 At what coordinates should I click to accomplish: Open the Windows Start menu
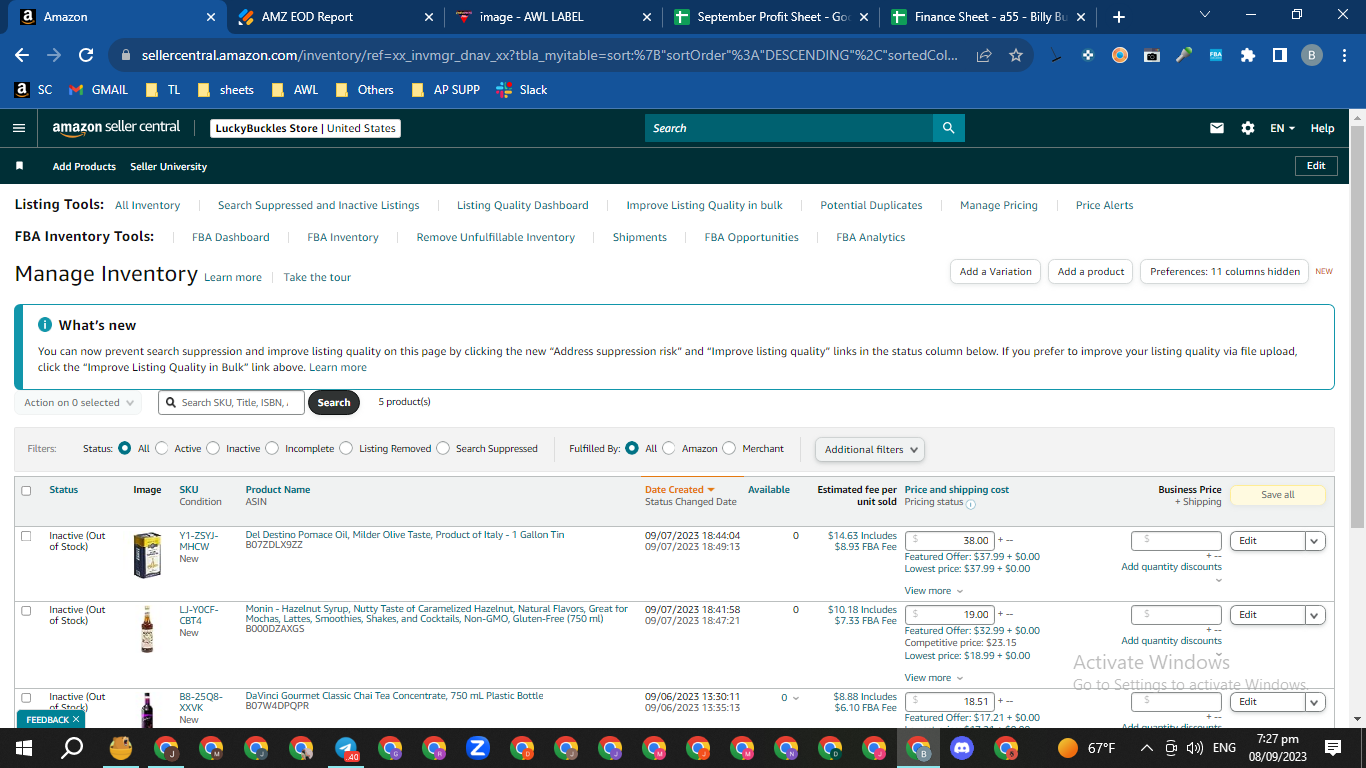click(23, 748)
